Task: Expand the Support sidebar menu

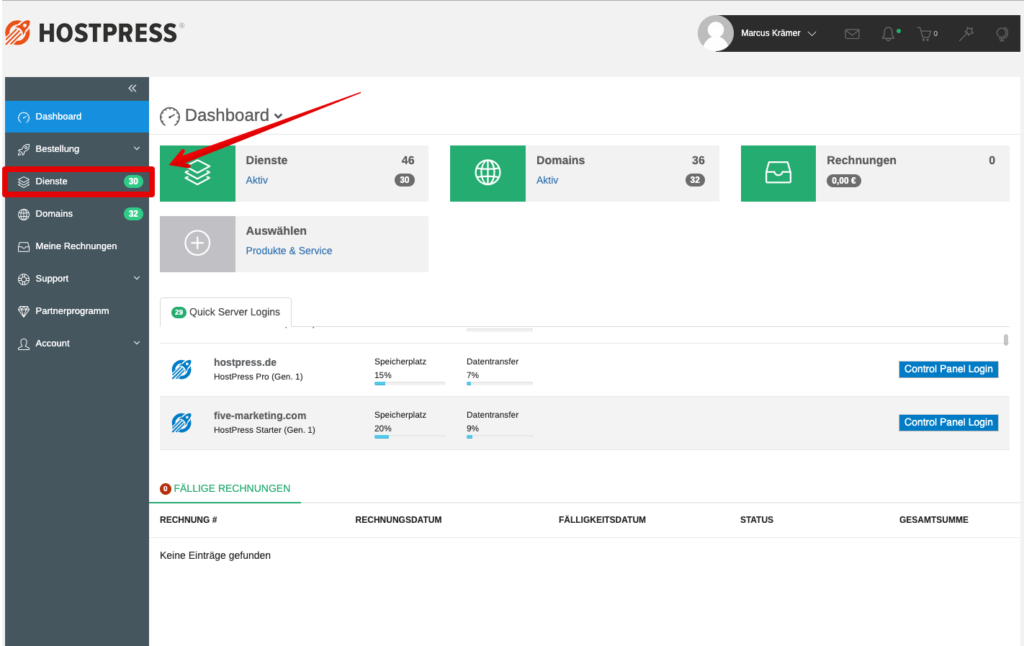Action: click(136, 278)
